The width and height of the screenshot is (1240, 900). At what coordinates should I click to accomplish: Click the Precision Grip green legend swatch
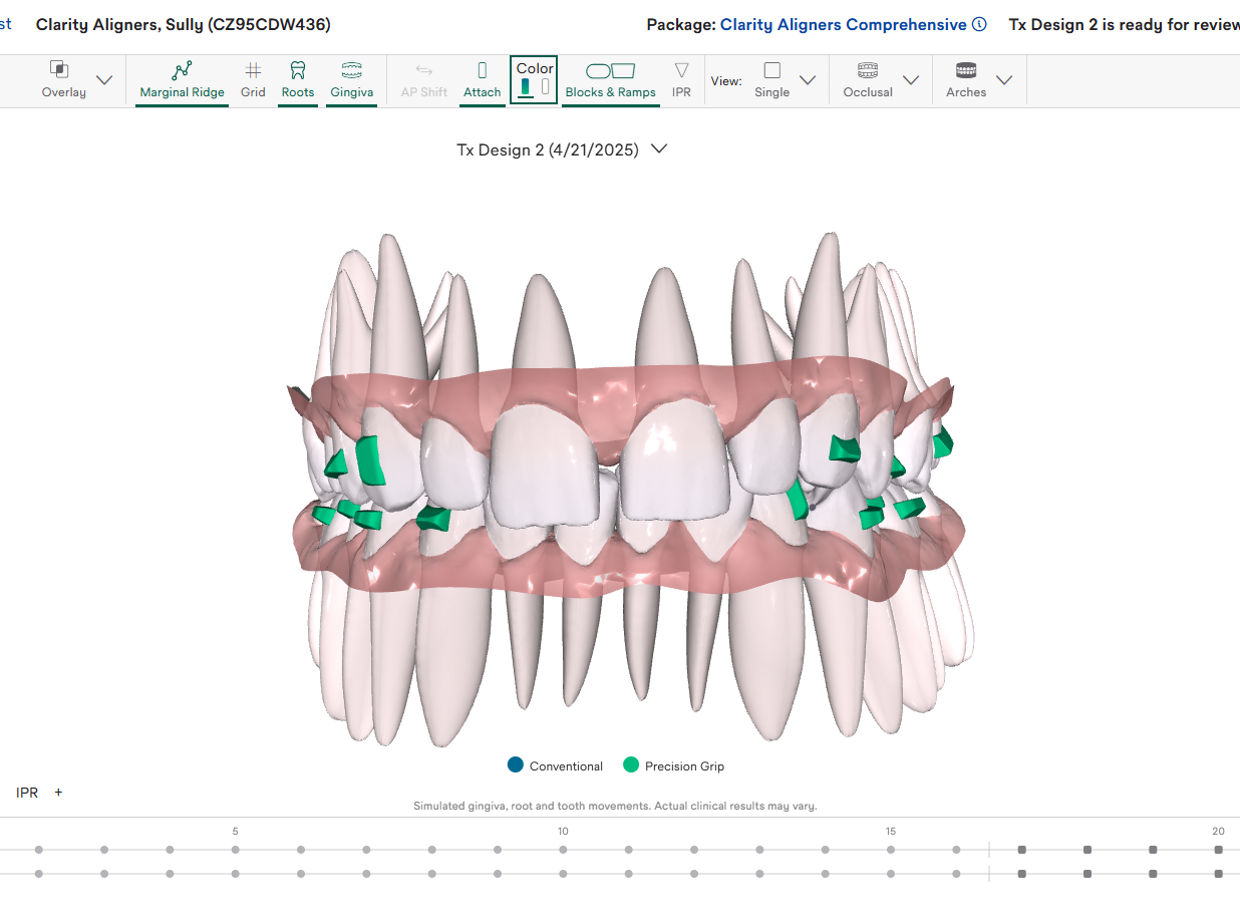coord(631,765)
